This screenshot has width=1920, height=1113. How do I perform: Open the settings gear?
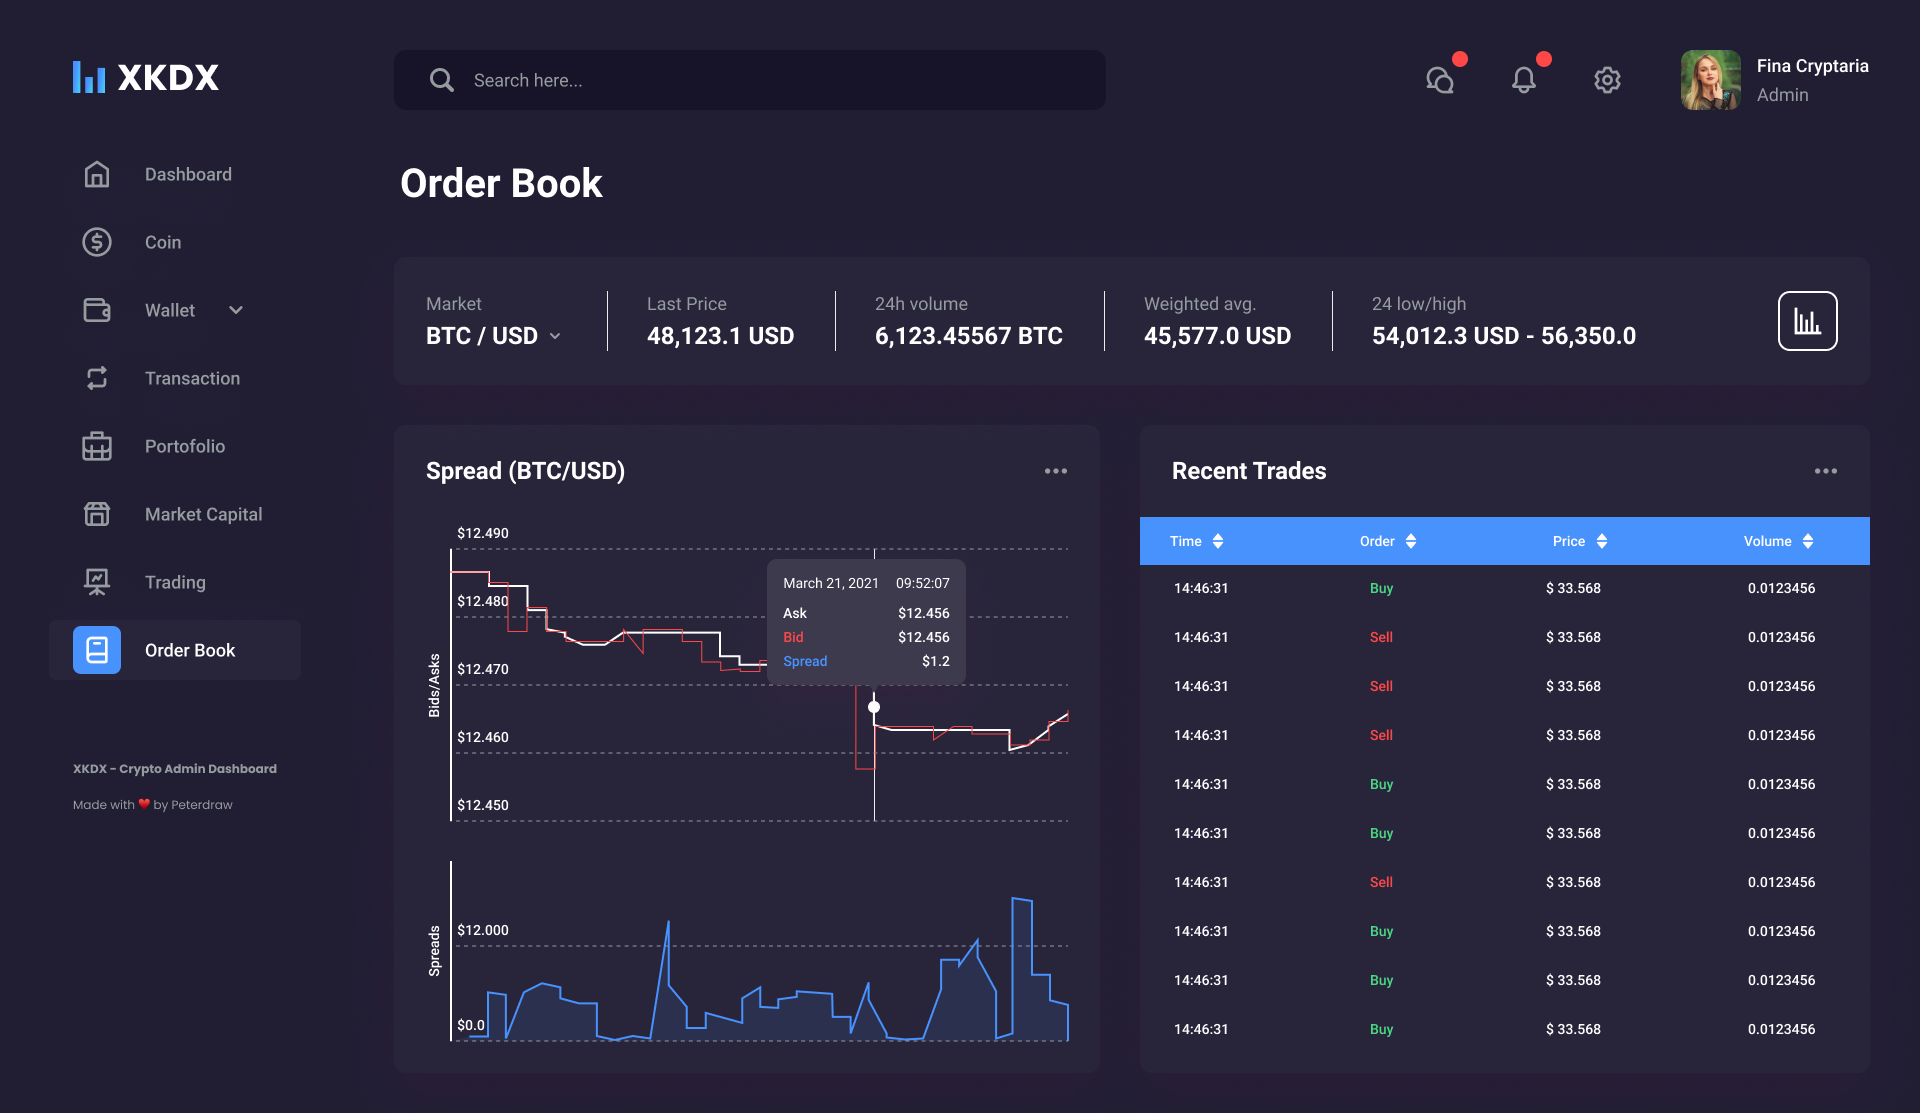point(1607,80)
